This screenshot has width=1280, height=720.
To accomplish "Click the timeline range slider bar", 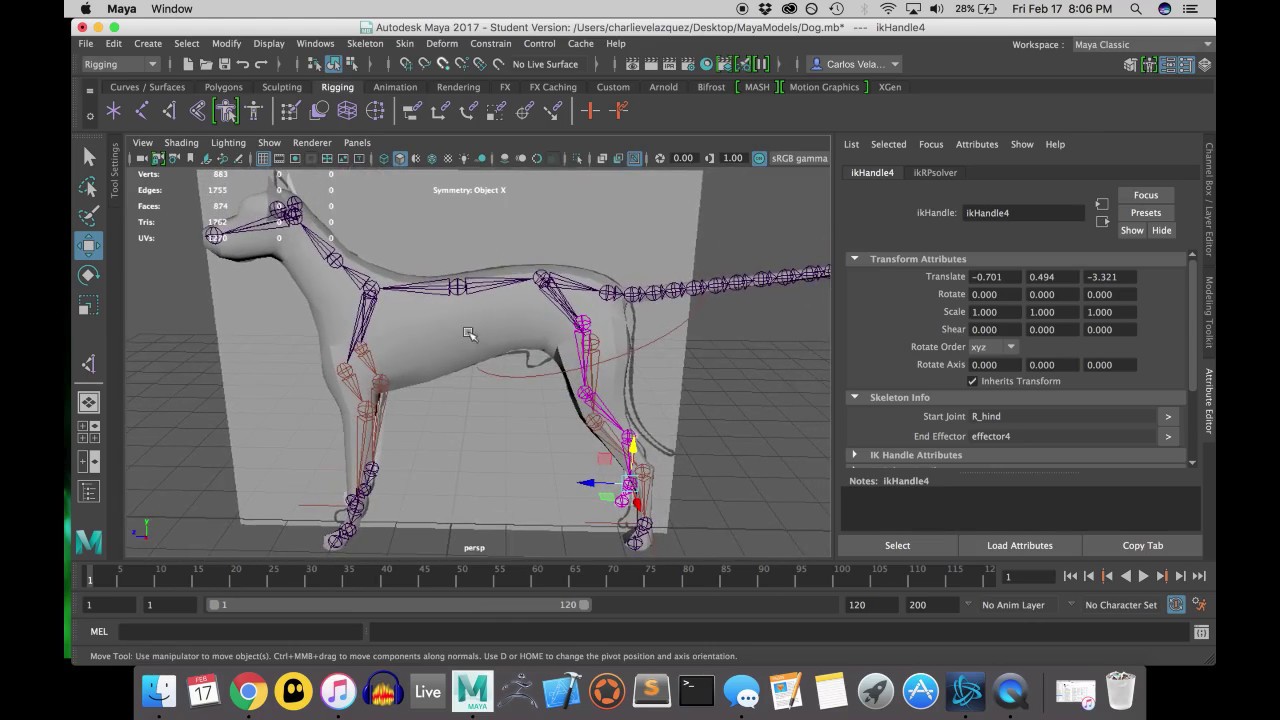I will [400, 605].
